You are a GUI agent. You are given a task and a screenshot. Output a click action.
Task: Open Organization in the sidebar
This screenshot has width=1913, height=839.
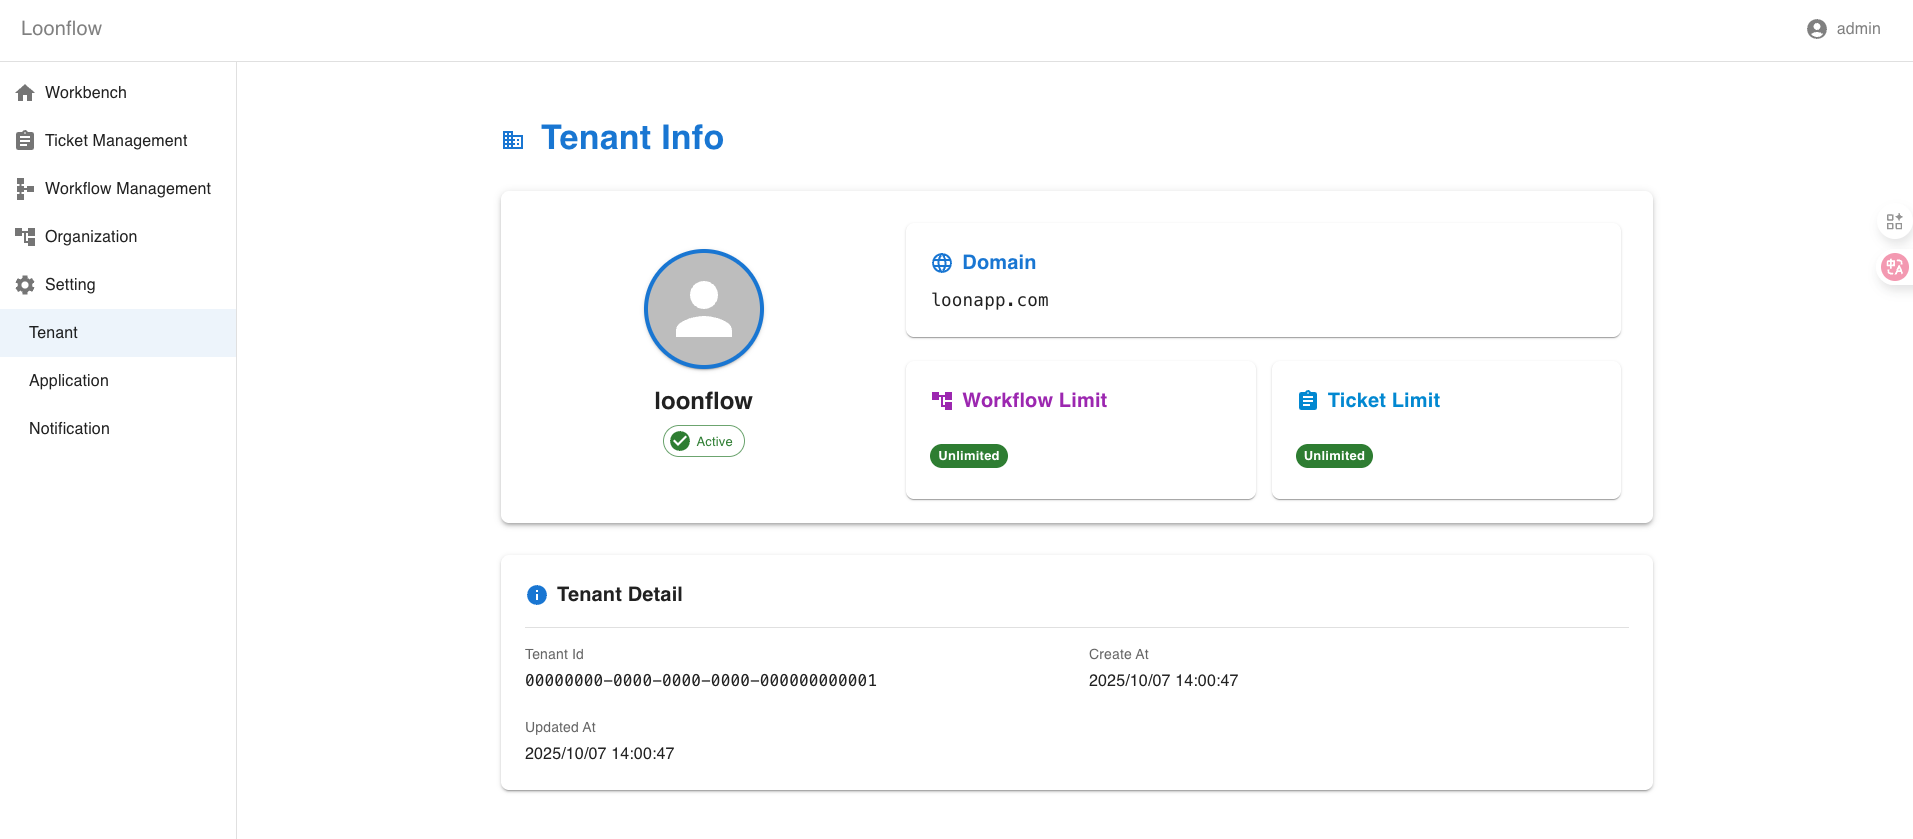coord(118,237)
